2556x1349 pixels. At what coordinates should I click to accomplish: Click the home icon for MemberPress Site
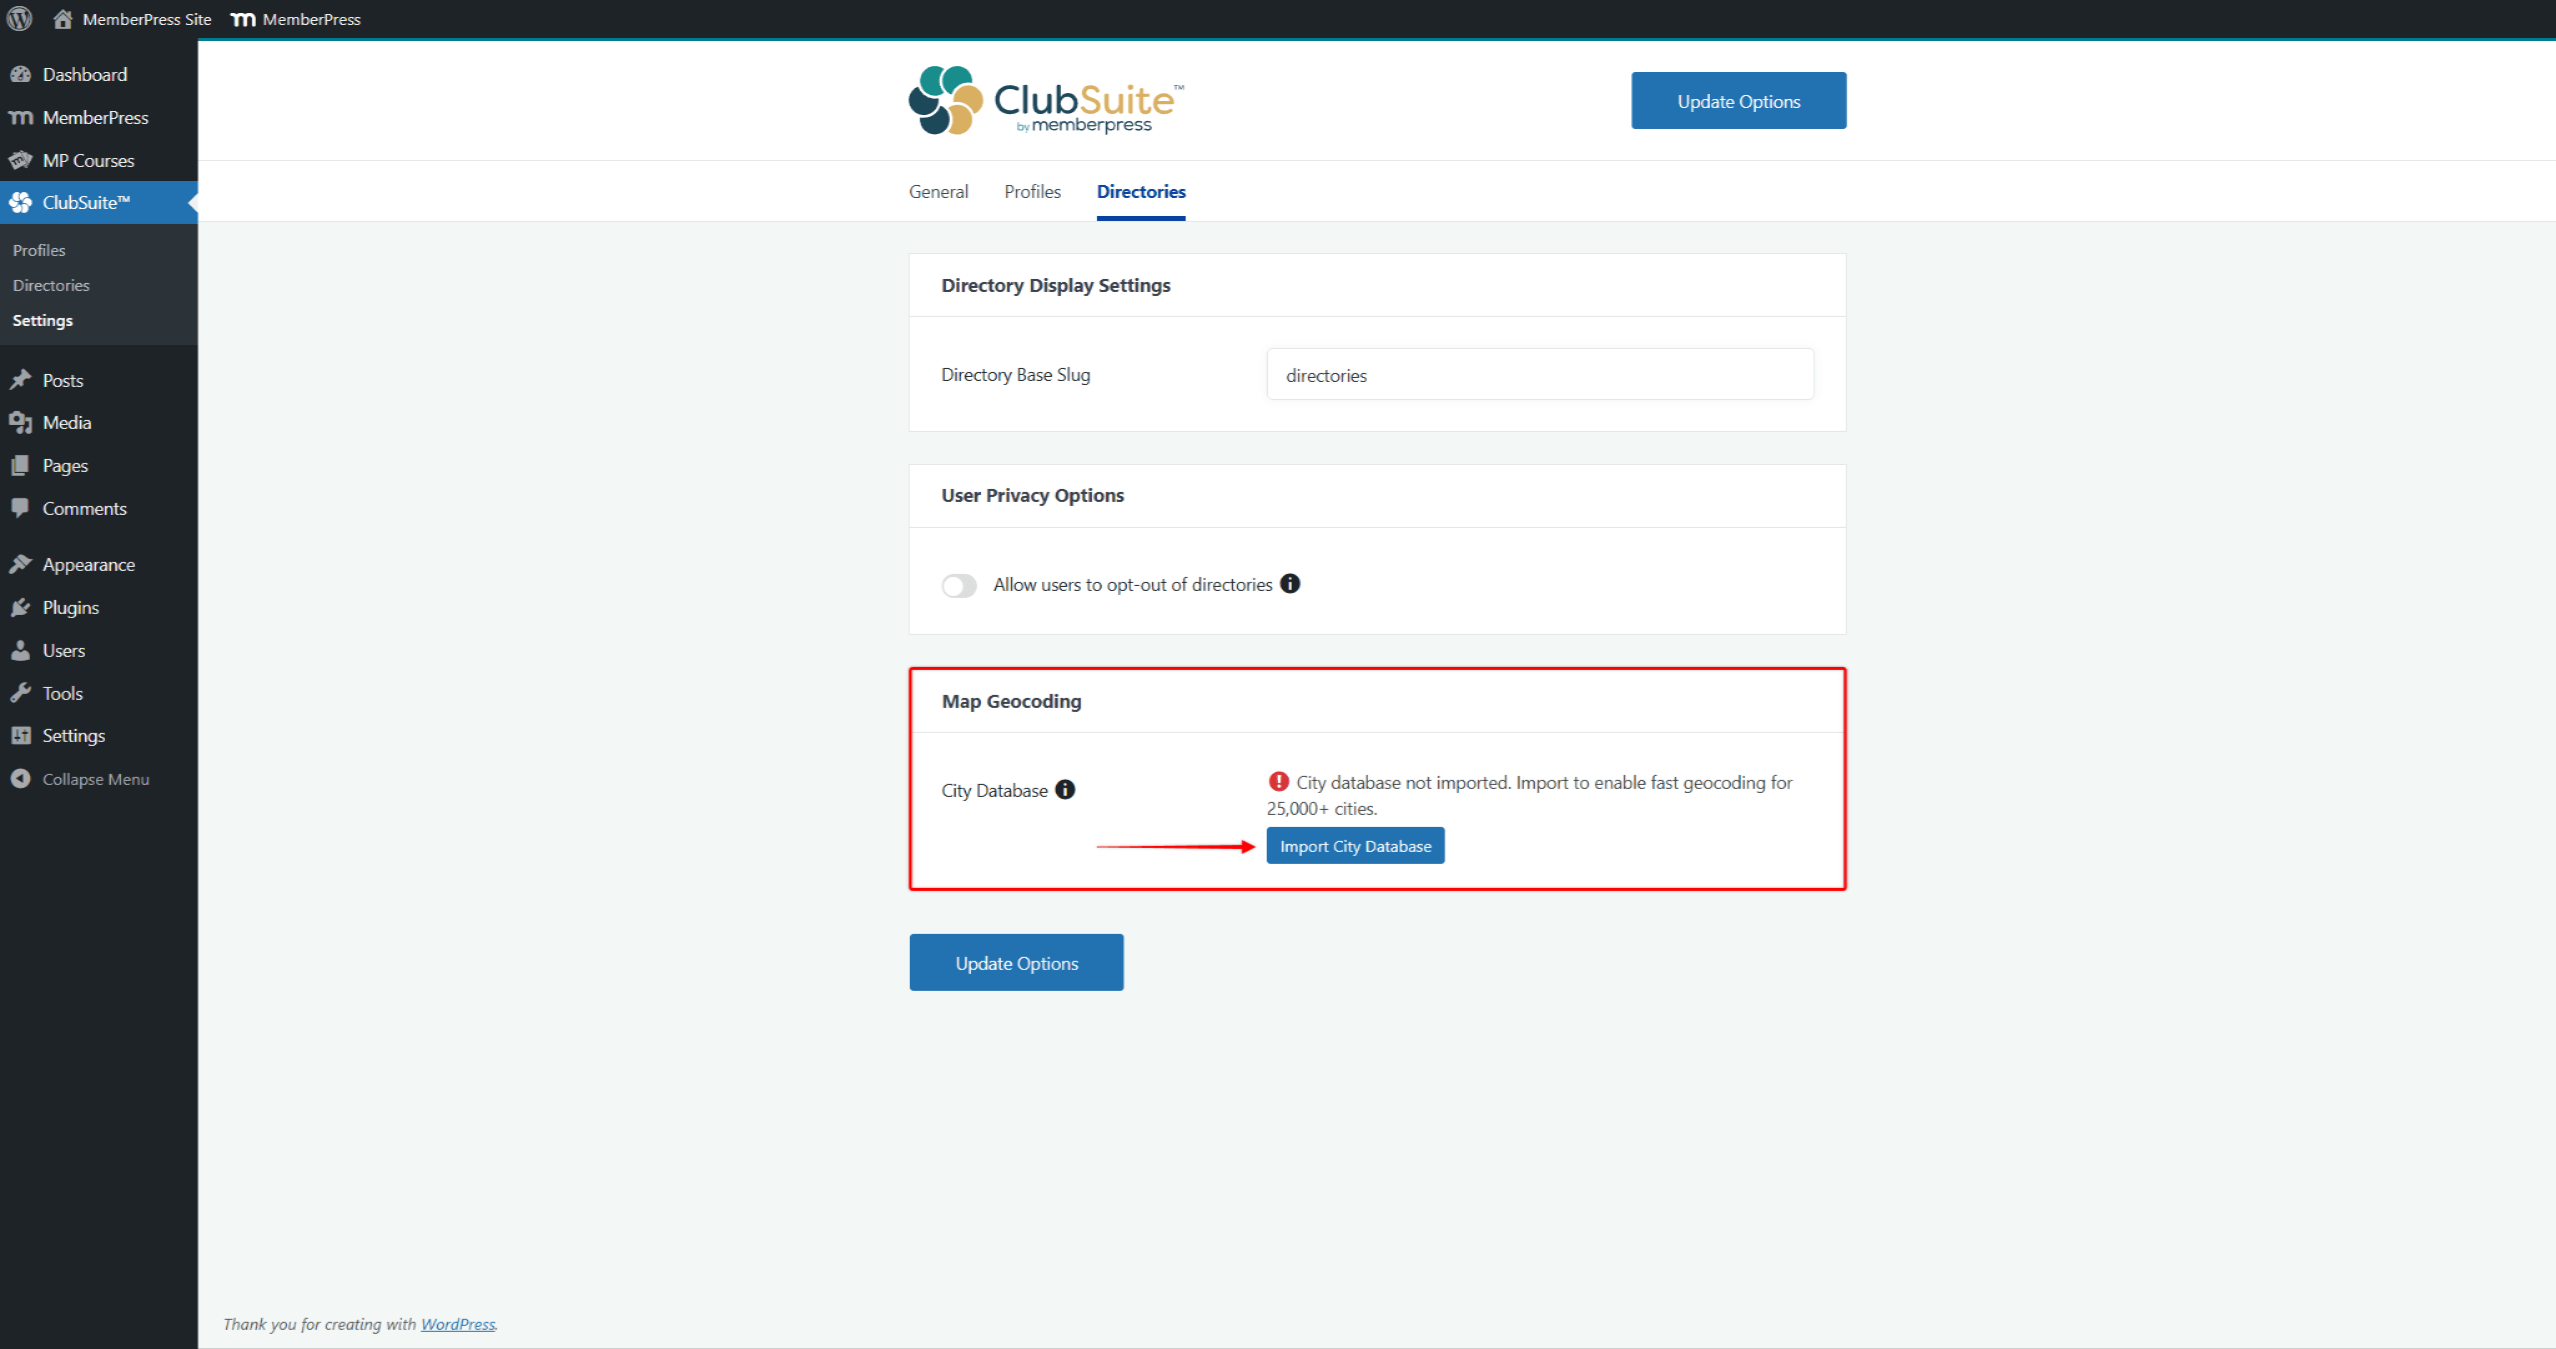point(63,19)
